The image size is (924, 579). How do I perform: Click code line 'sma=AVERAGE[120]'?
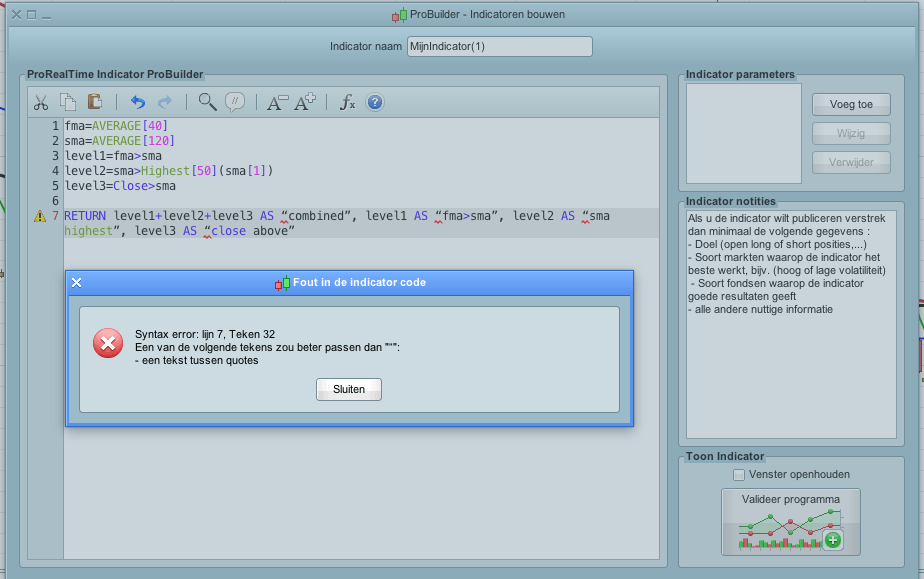point(120,141)
